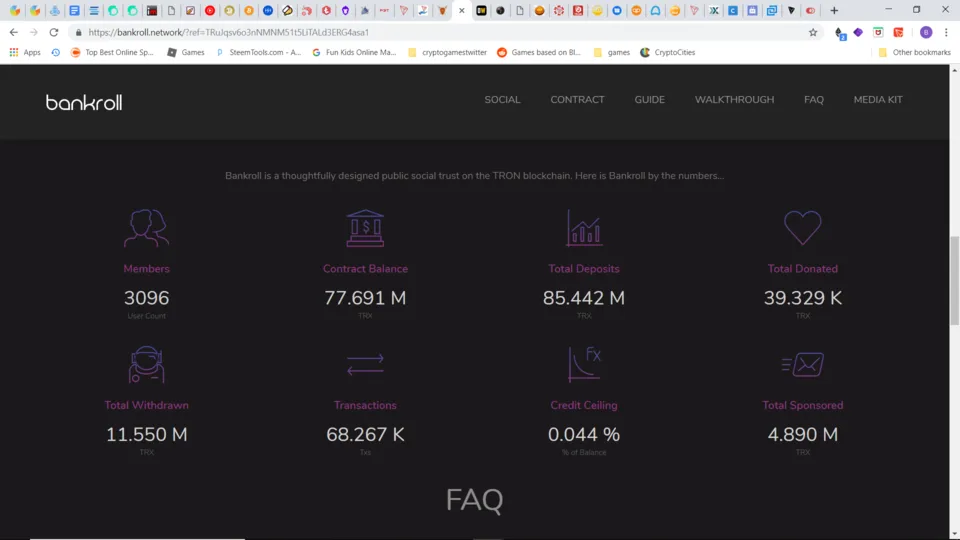Open the Top Best Online Sp... bookmark
The image size is (960, 540).
click(112, 53)
